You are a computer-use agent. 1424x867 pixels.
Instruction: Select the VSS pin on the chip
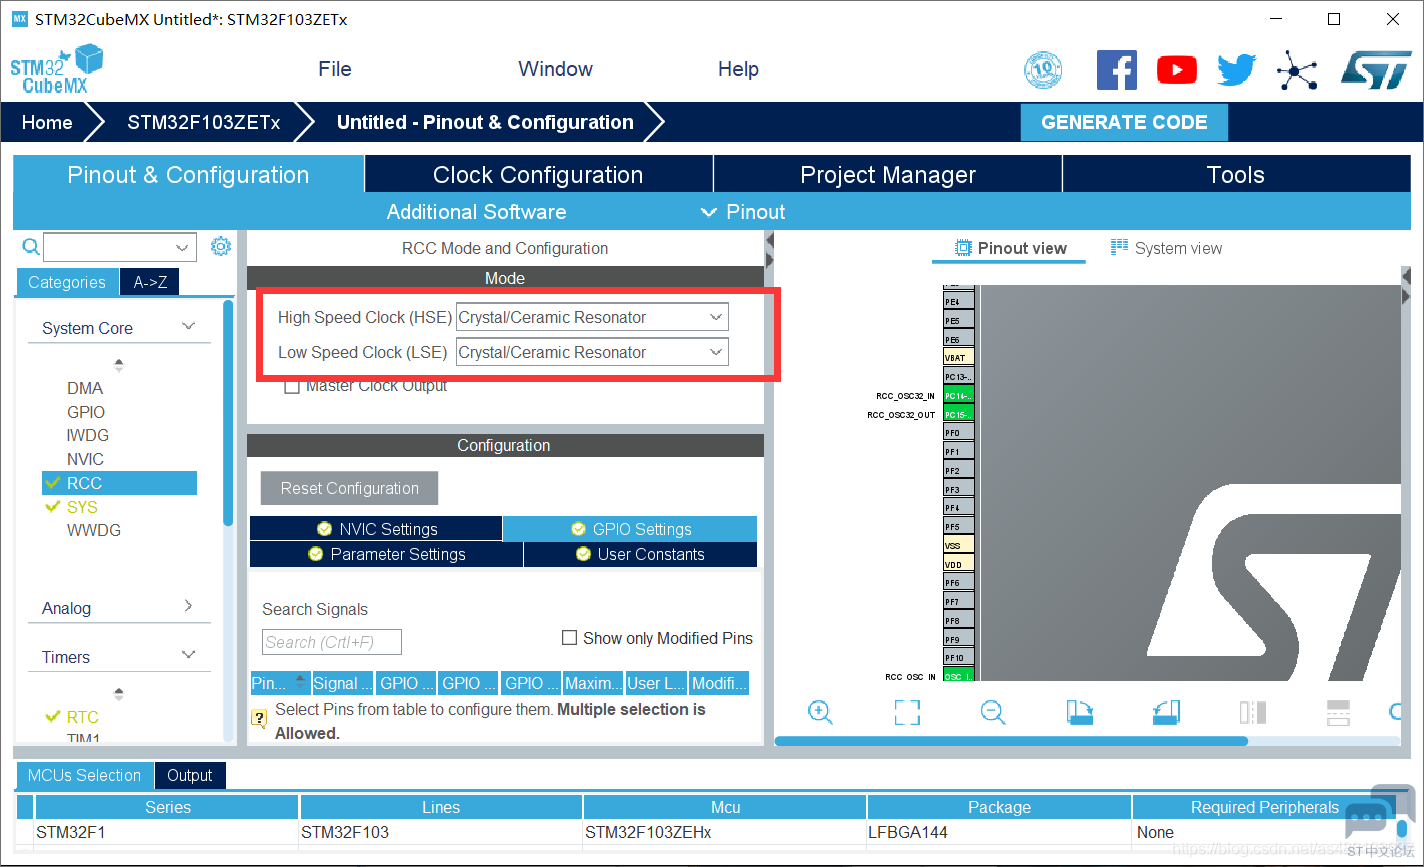(x=958, y=546)
